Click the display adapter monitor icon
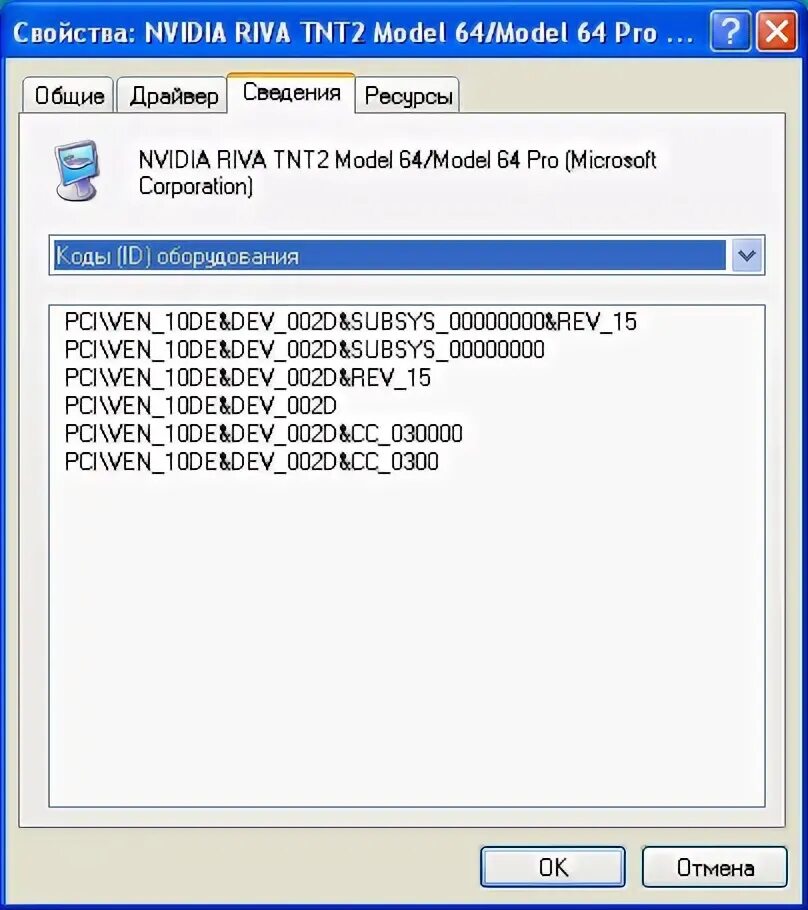The width and height of the screenshot is (808, 910). click(77, 170)
